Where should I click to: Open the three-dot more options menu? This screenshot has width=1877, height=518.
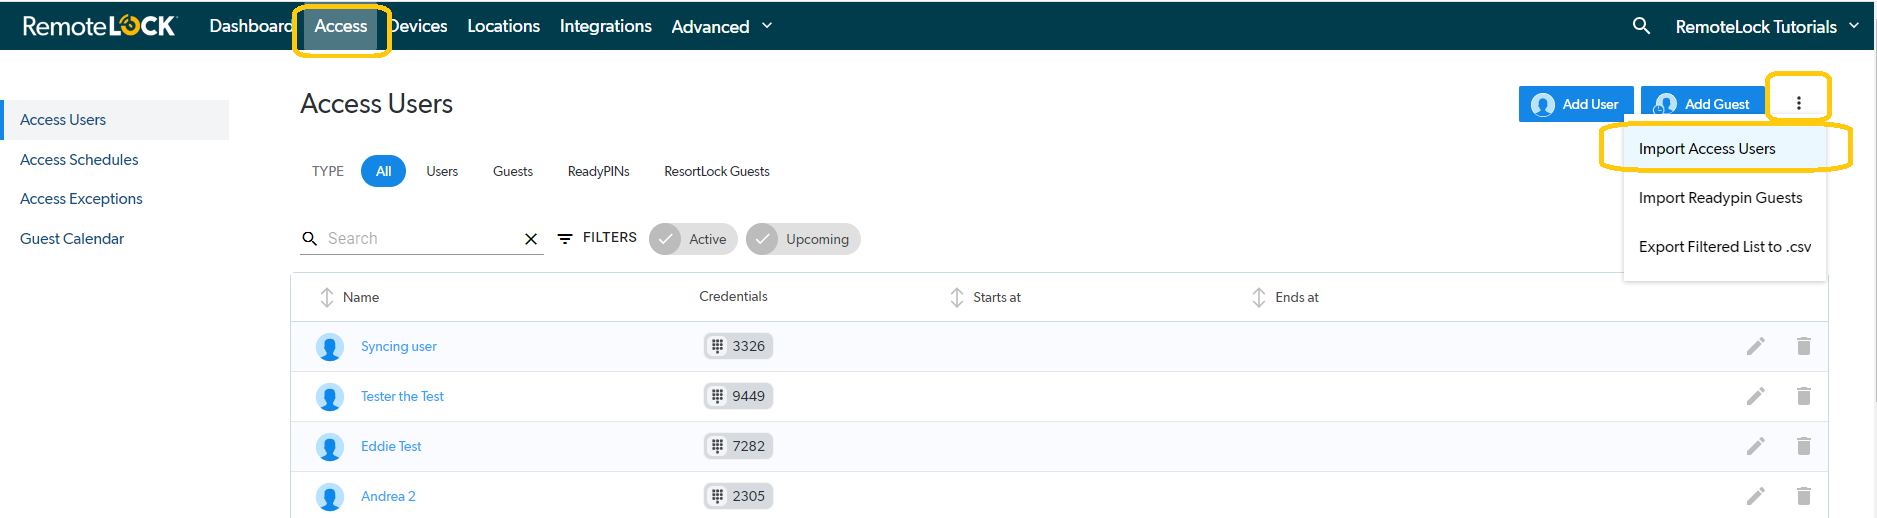point(1798,103)
